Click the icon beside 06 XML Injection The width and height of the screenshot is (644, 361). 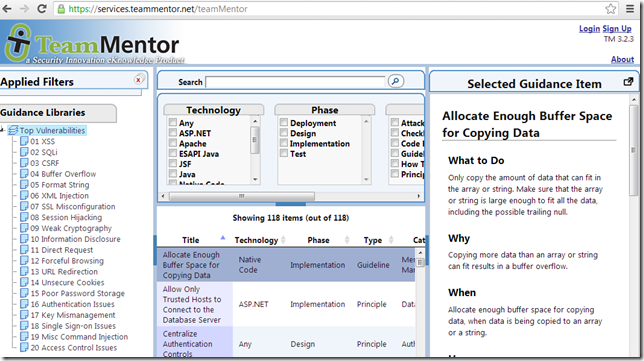(x=24, y=195)
